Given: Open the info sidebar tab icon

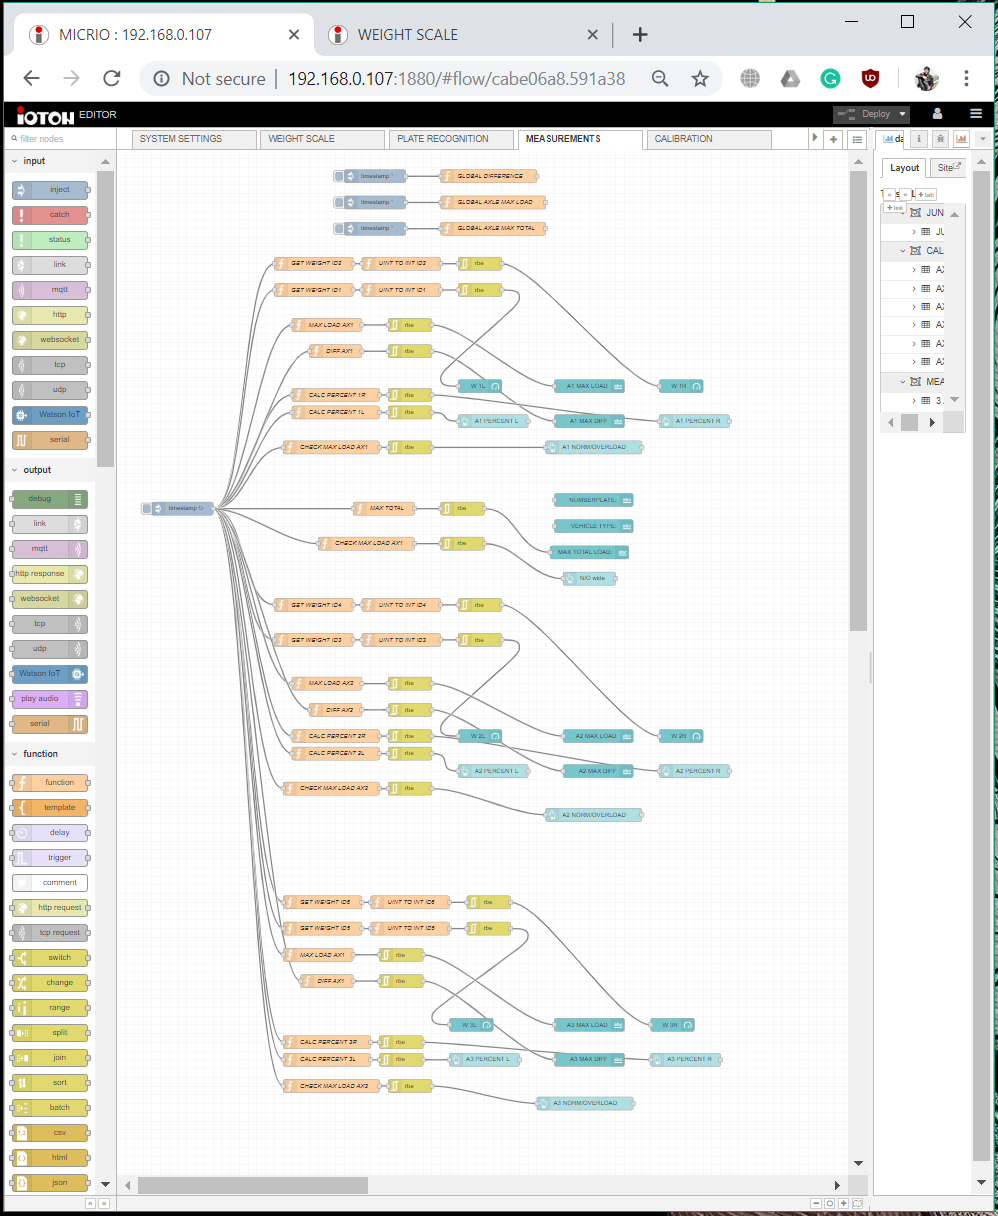Looking at the screenshot, I should click(x=919, y=139).
